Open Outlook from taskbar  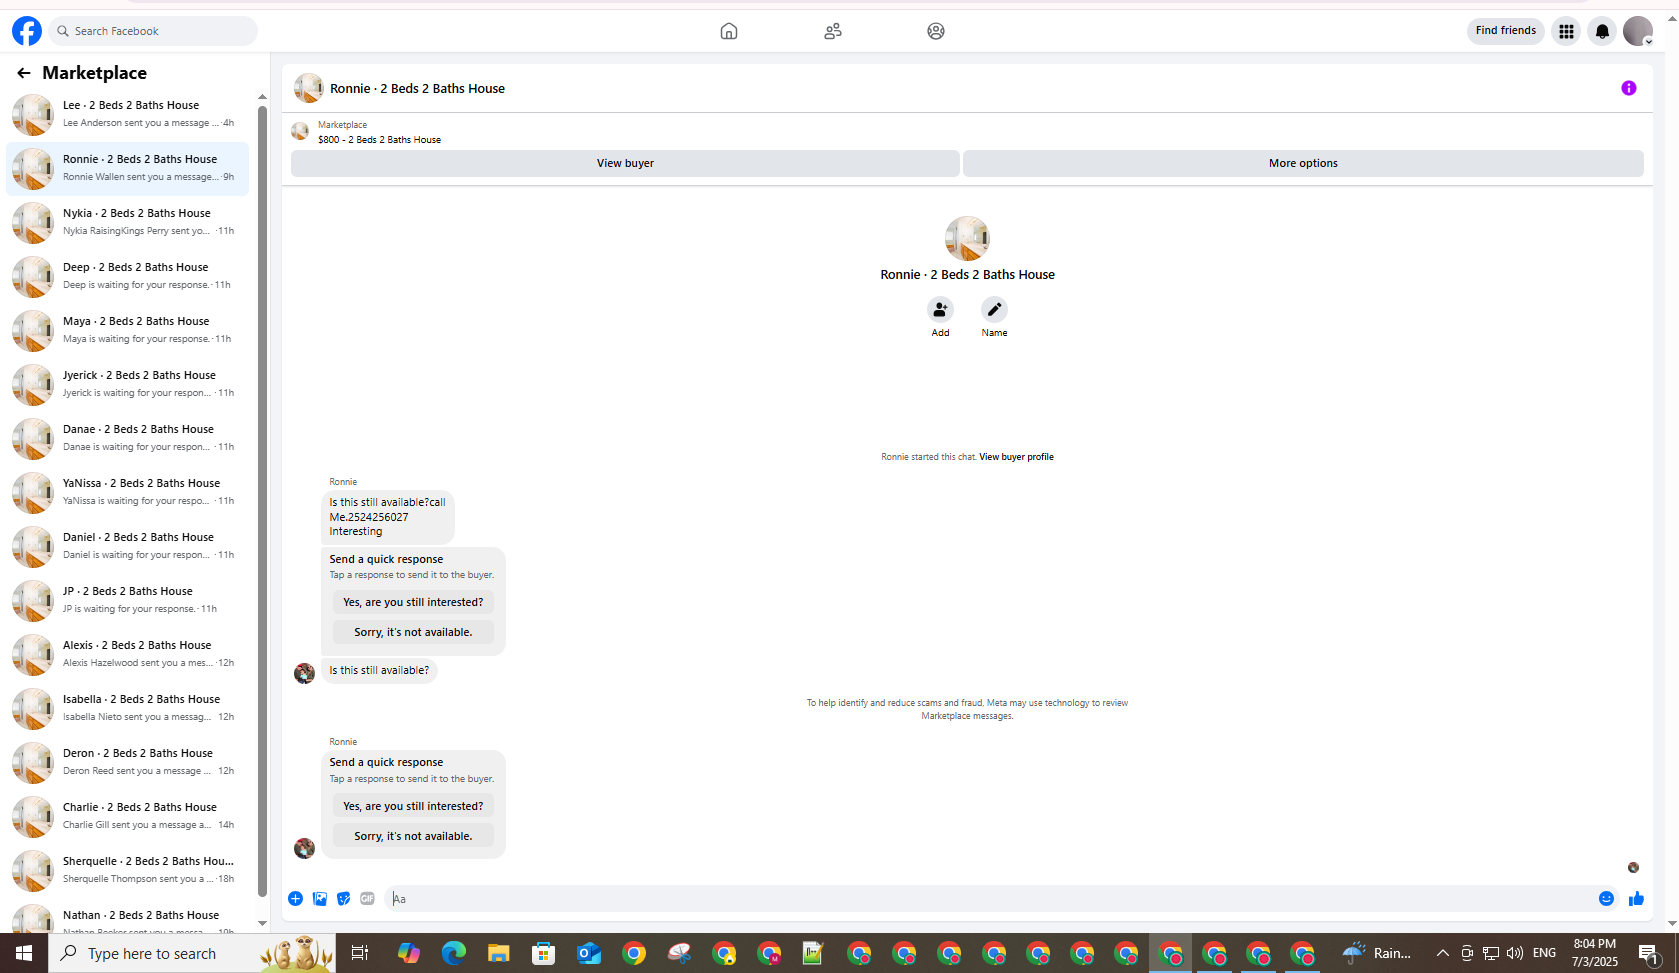pyautogui.click(x=589, y=953)
